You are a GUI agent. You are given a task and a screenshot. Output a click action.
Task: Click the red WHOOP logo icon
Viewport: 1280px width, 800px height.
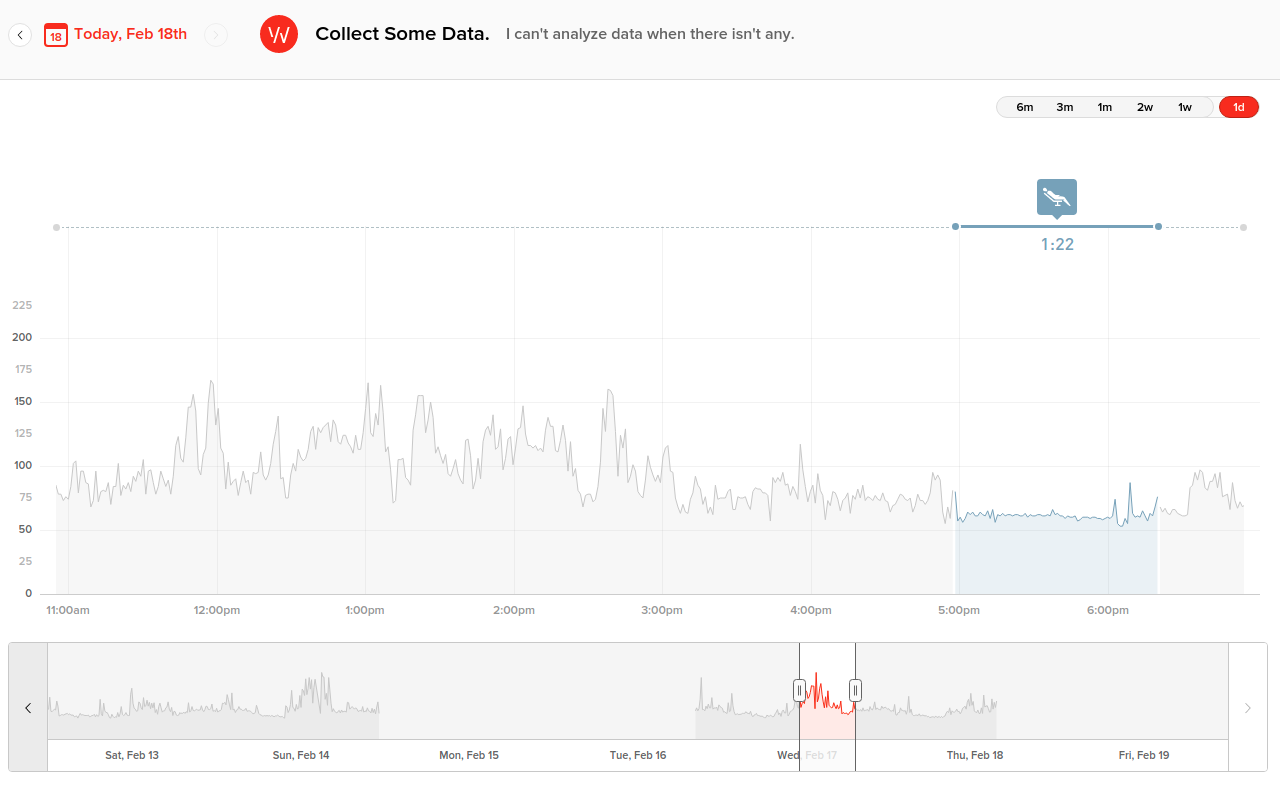(x=279, y=34)
